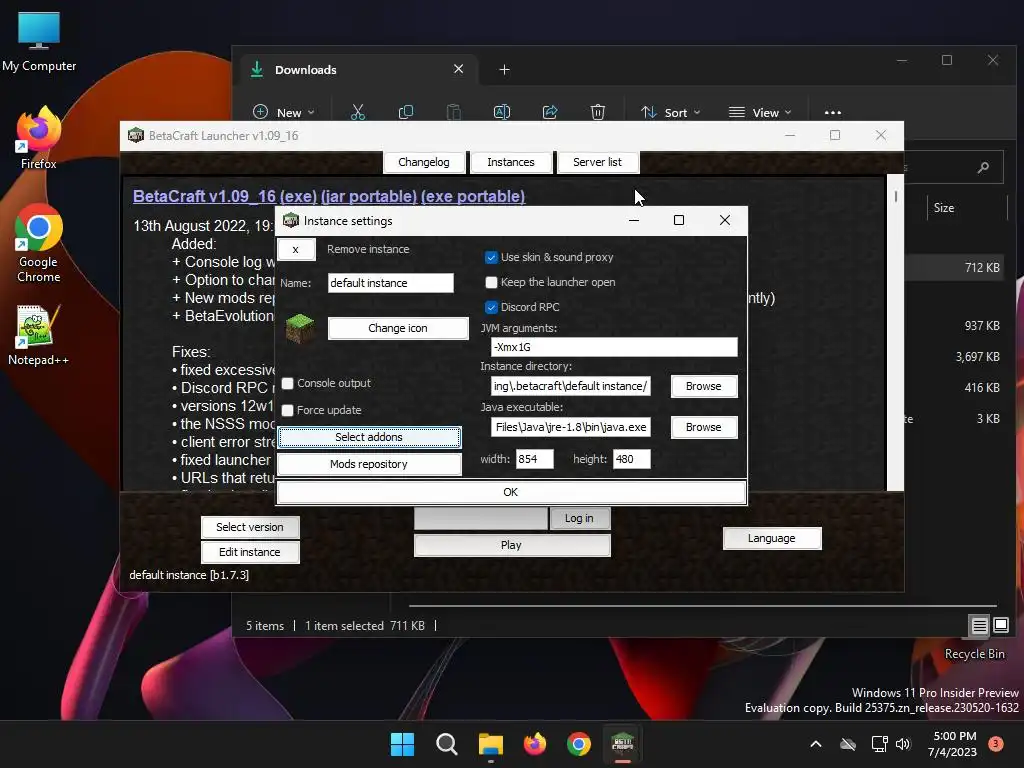Open Windows Start menu
Viewport: 1024px width, 768px height.
click(x=402, y=744)
